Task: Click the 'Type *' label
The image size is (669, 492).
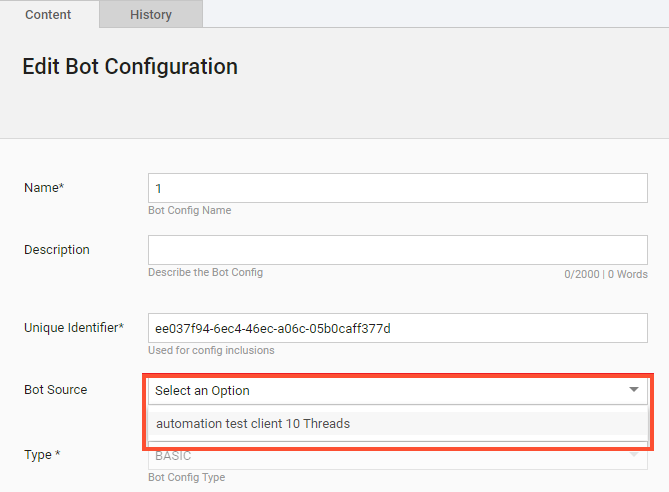Action: click(x=42, y=455)
